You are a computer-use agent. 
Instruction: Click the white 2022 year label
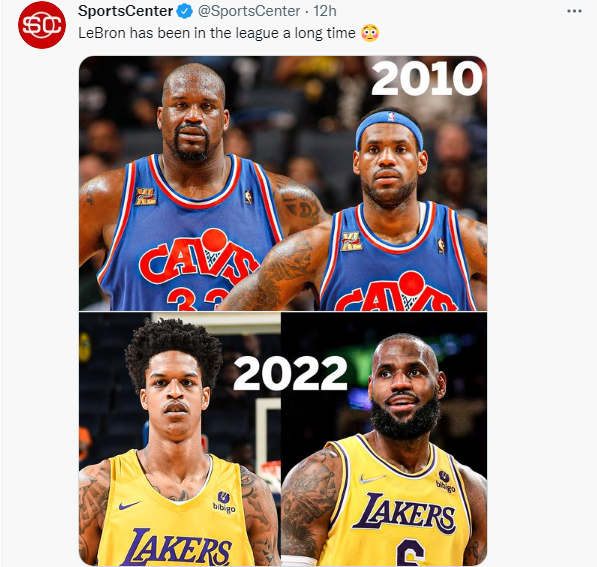tap(290, 374)
